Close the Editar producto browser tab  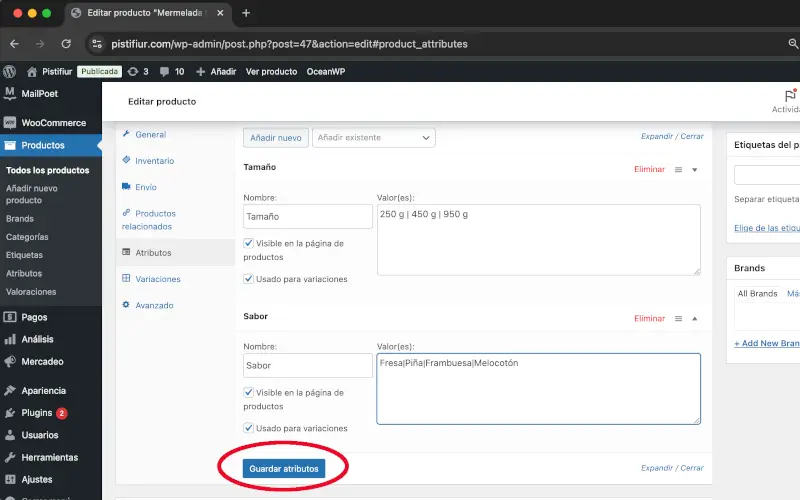coord(220,13)
